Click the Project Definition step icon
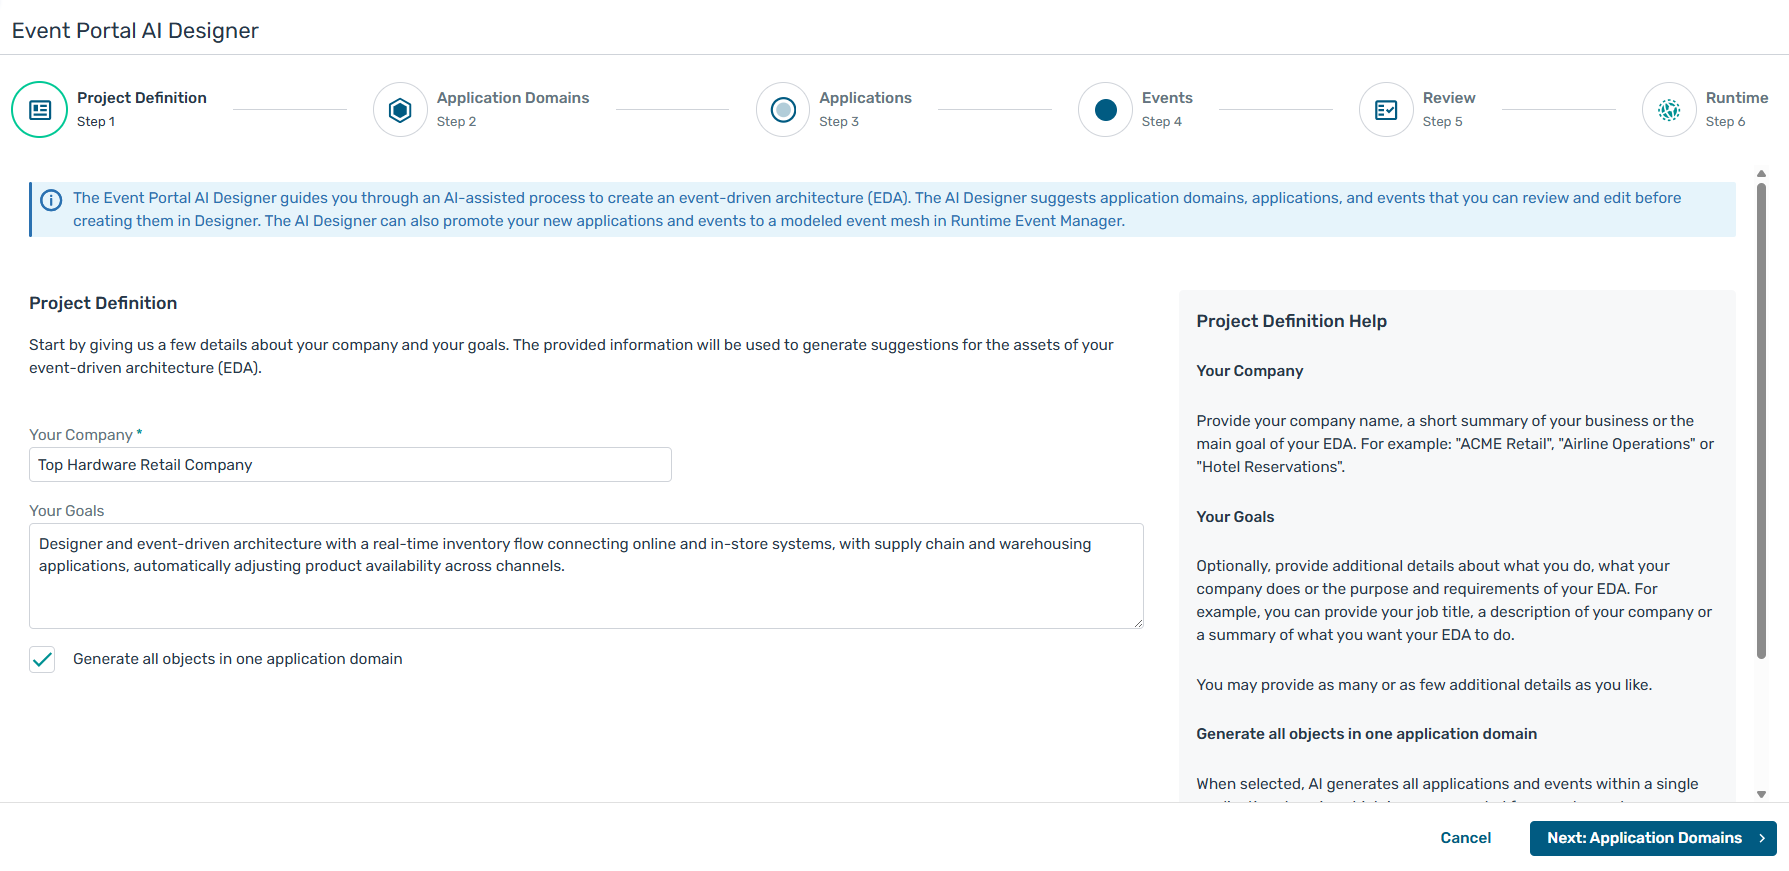The image size is (1789, 871). click(40, 110)
